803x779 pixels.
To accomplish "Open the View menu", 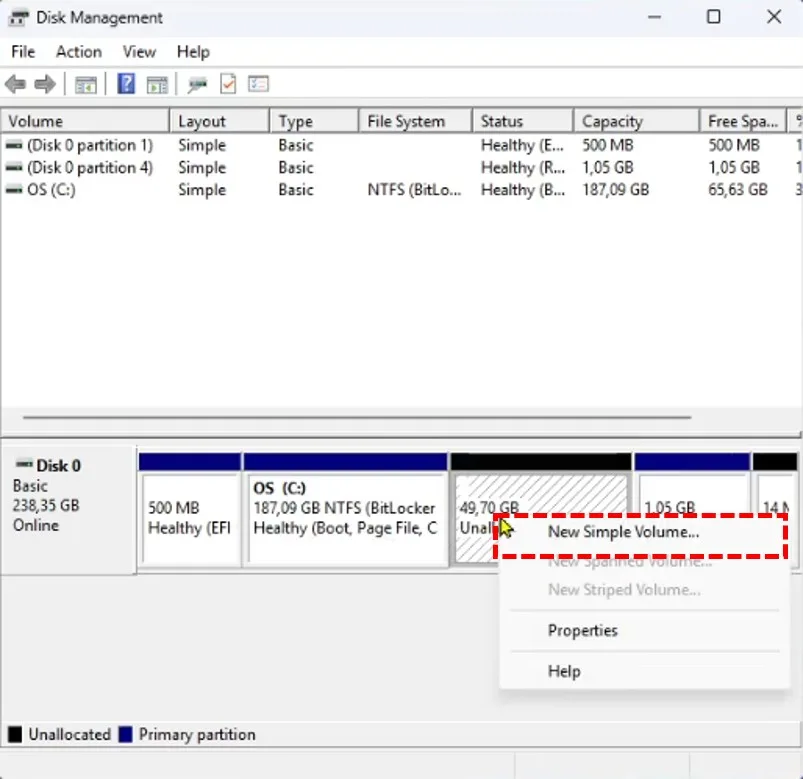I will [139, 52].
